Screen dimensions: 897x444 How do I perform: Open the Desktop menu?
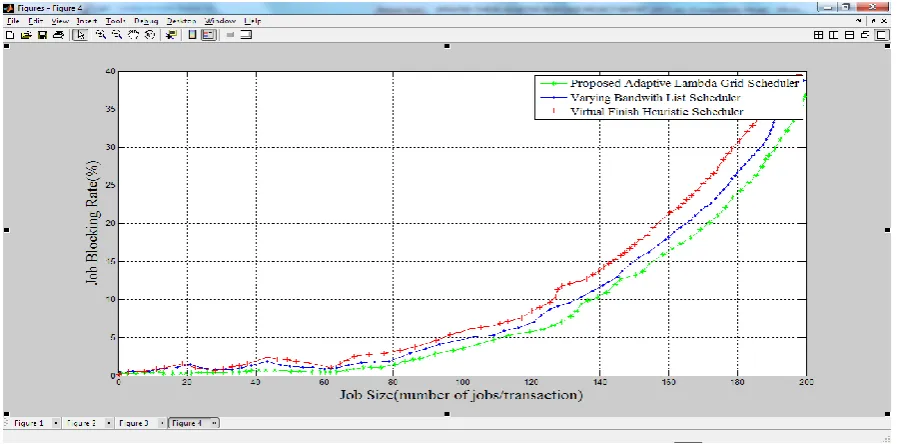[181, 21]
